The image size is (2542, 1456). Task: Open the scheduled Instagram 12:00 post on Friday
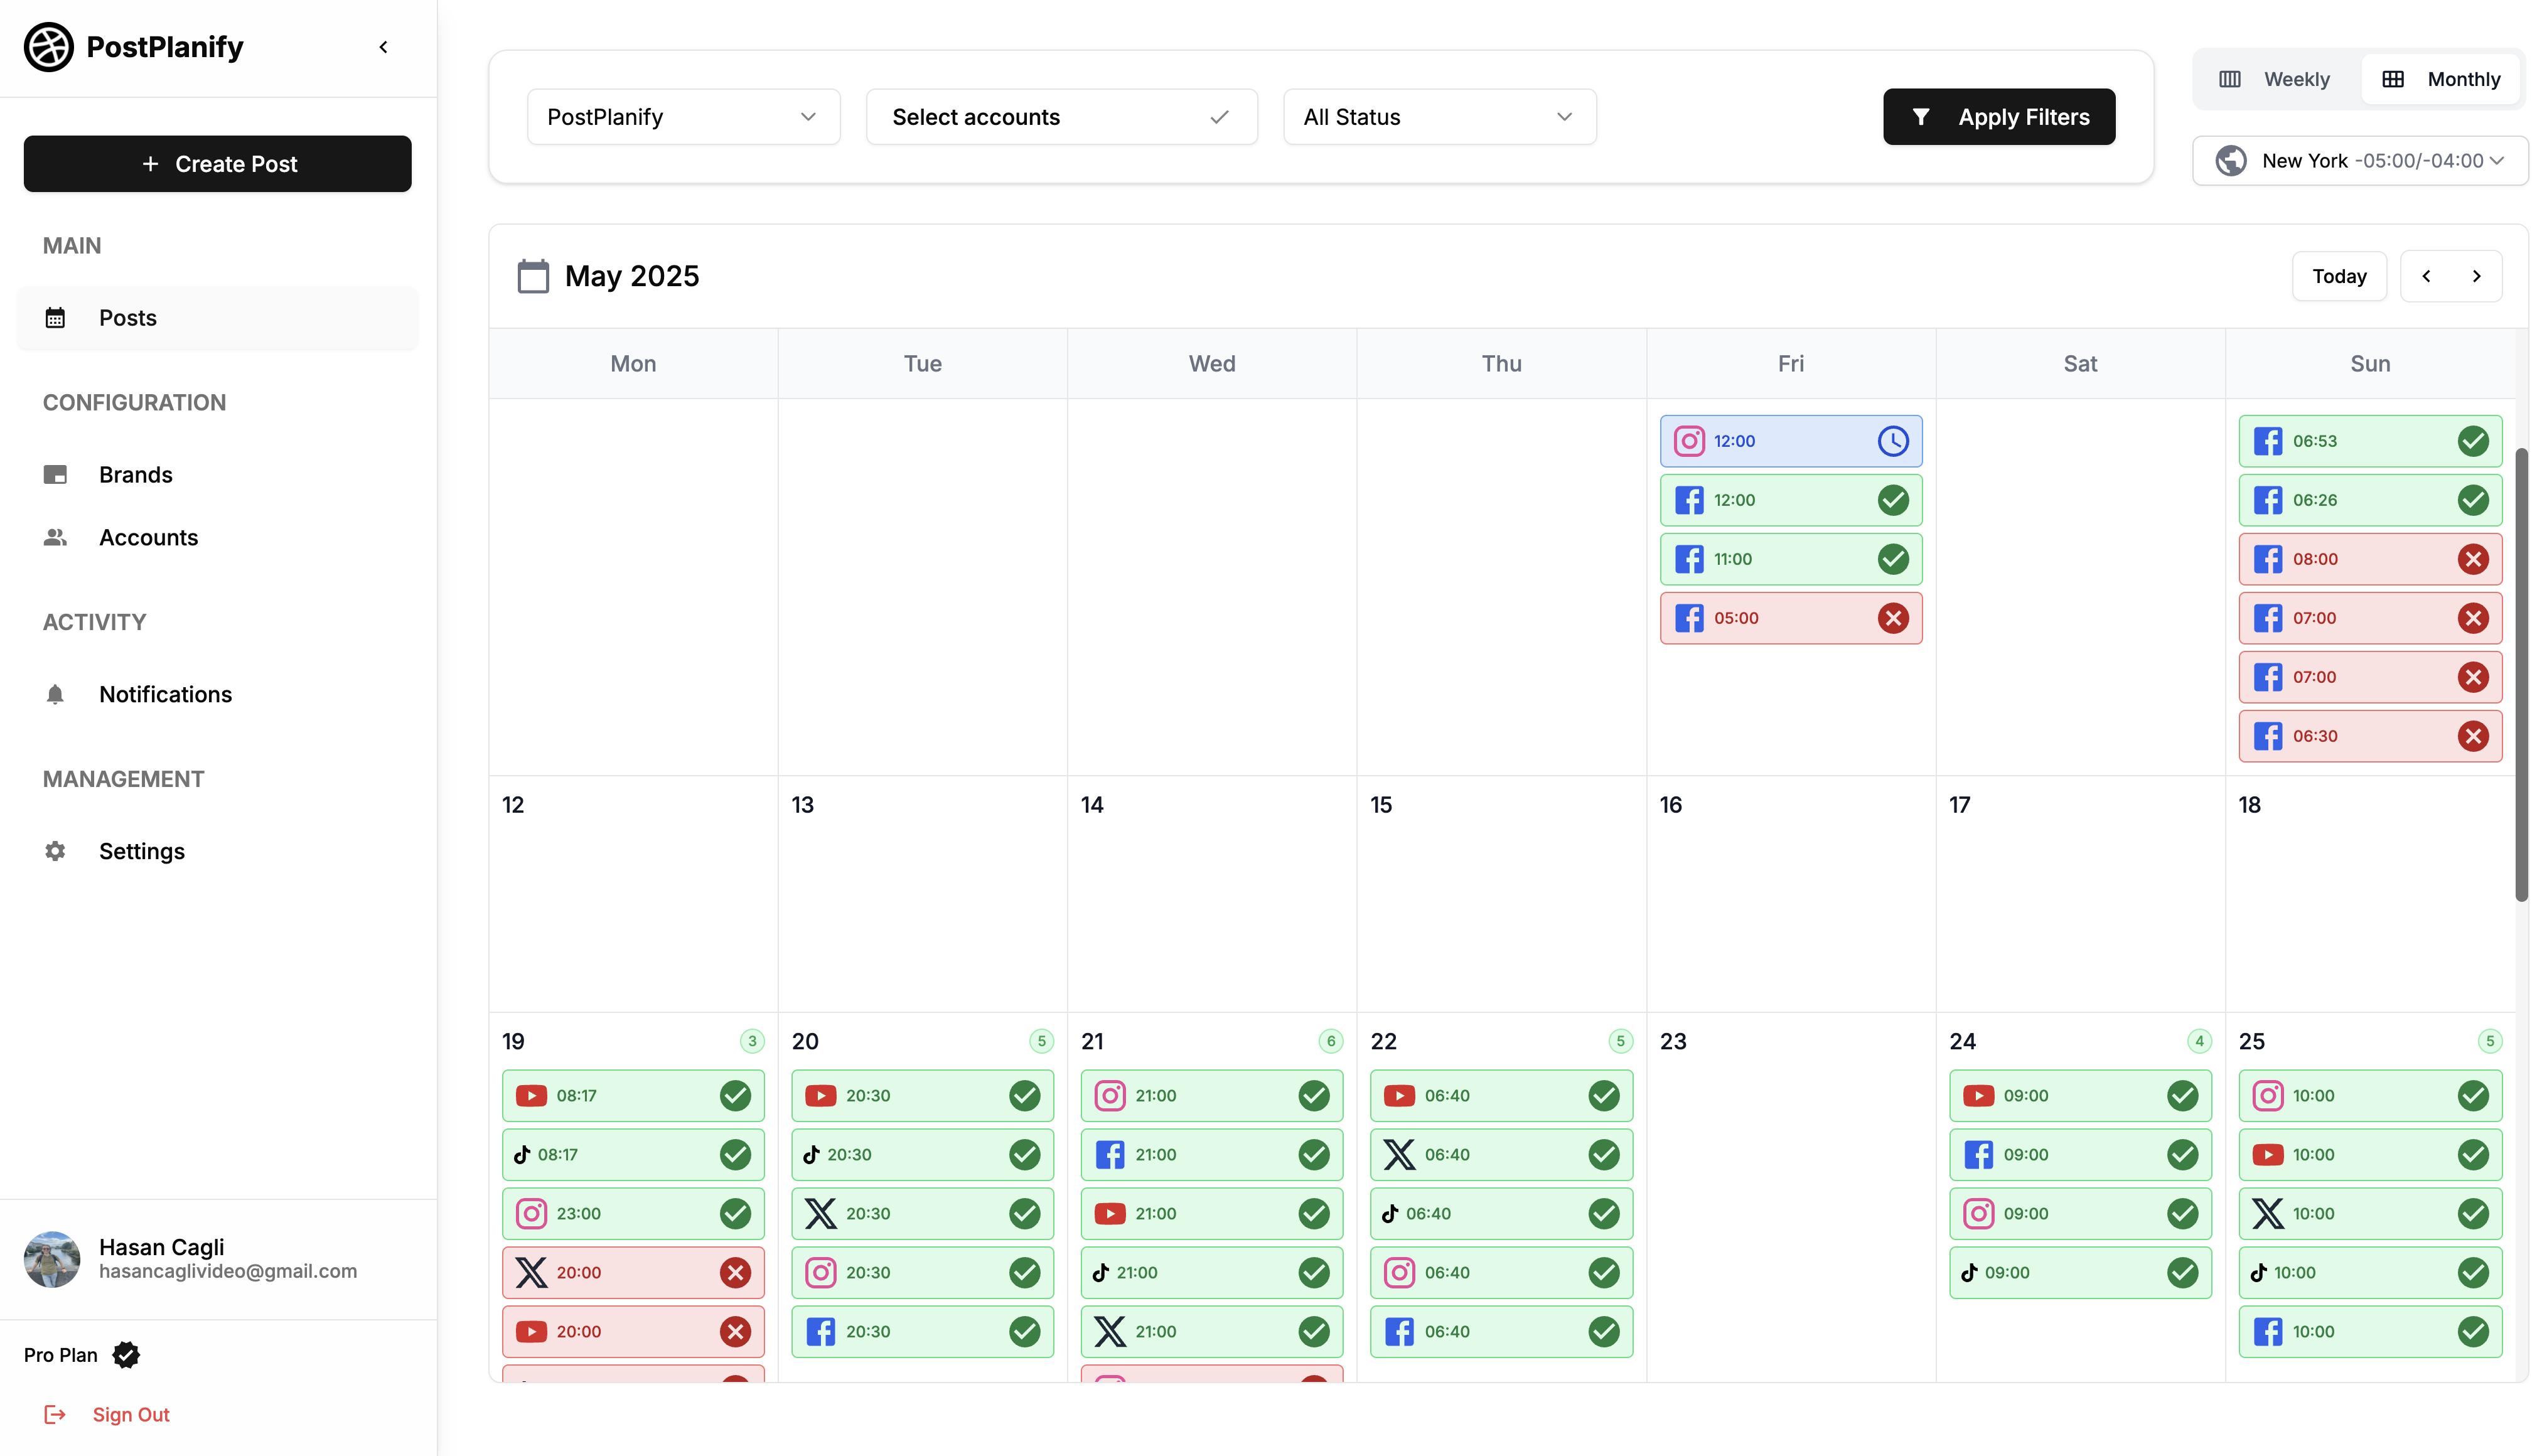tap(1790, 441)
